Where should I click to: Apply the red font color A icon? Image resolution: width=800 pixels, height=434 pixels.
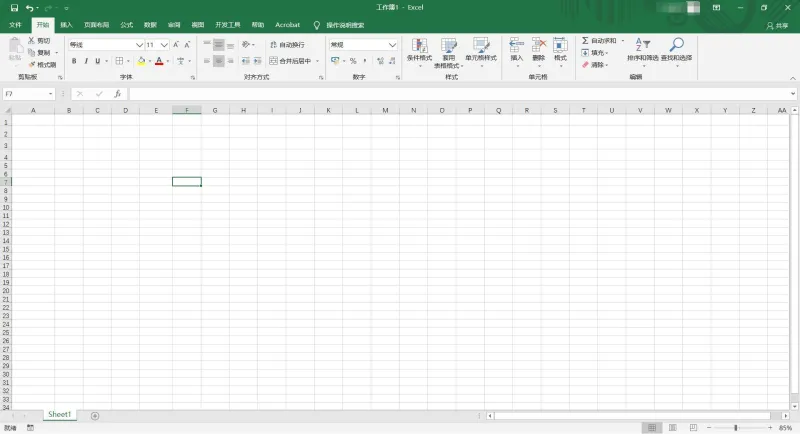159,61
